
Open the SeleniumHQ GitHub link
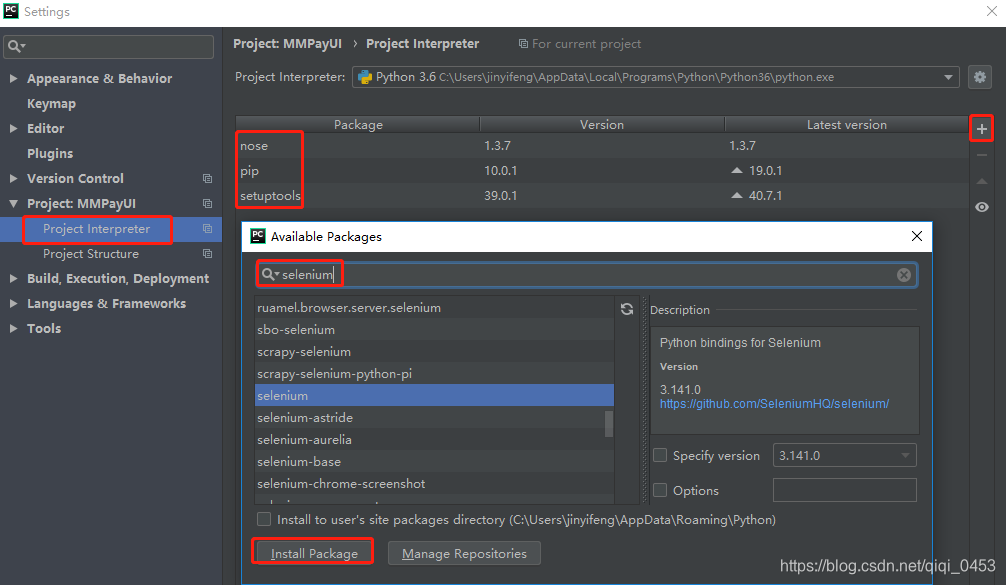pyautogui.click(x=774, y=403)
